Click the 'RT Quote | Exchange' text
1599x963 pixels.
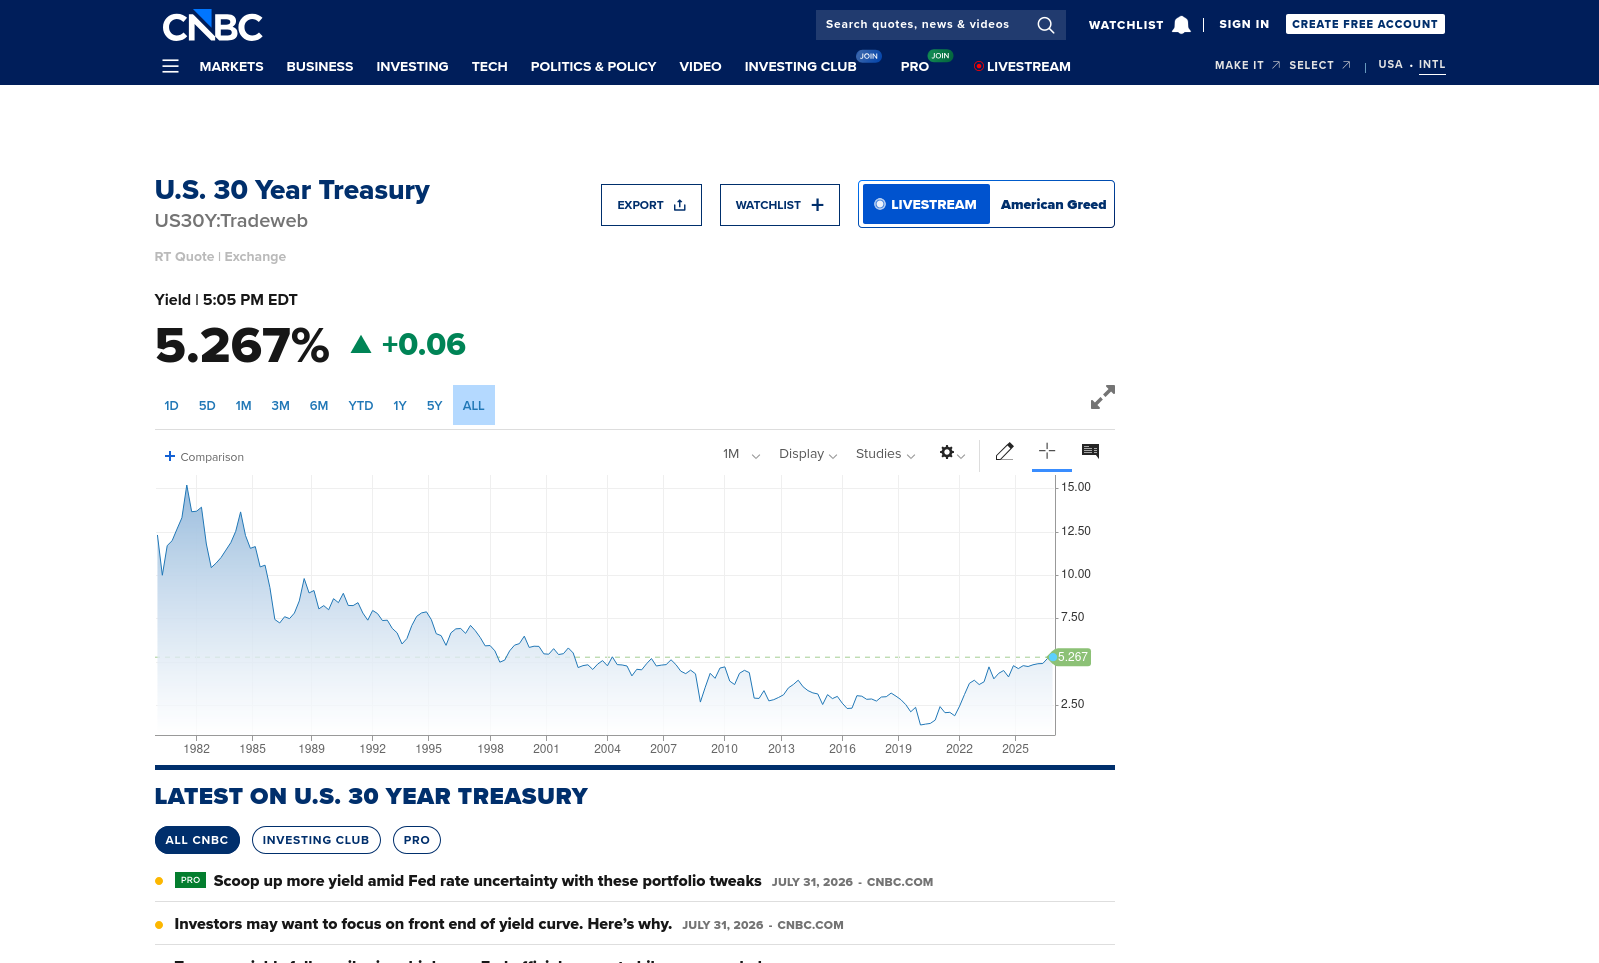pos(220,257)
